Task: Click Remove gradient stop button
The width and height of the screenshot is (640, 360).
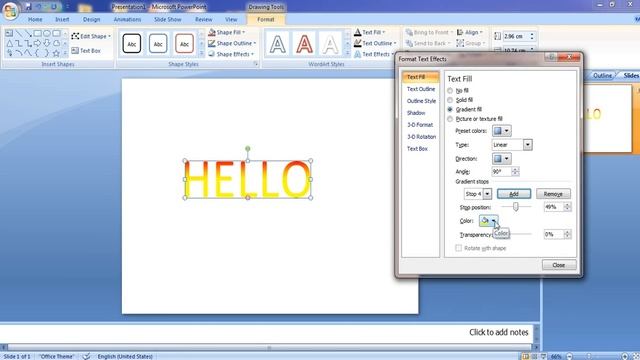Action: [553, 194]
